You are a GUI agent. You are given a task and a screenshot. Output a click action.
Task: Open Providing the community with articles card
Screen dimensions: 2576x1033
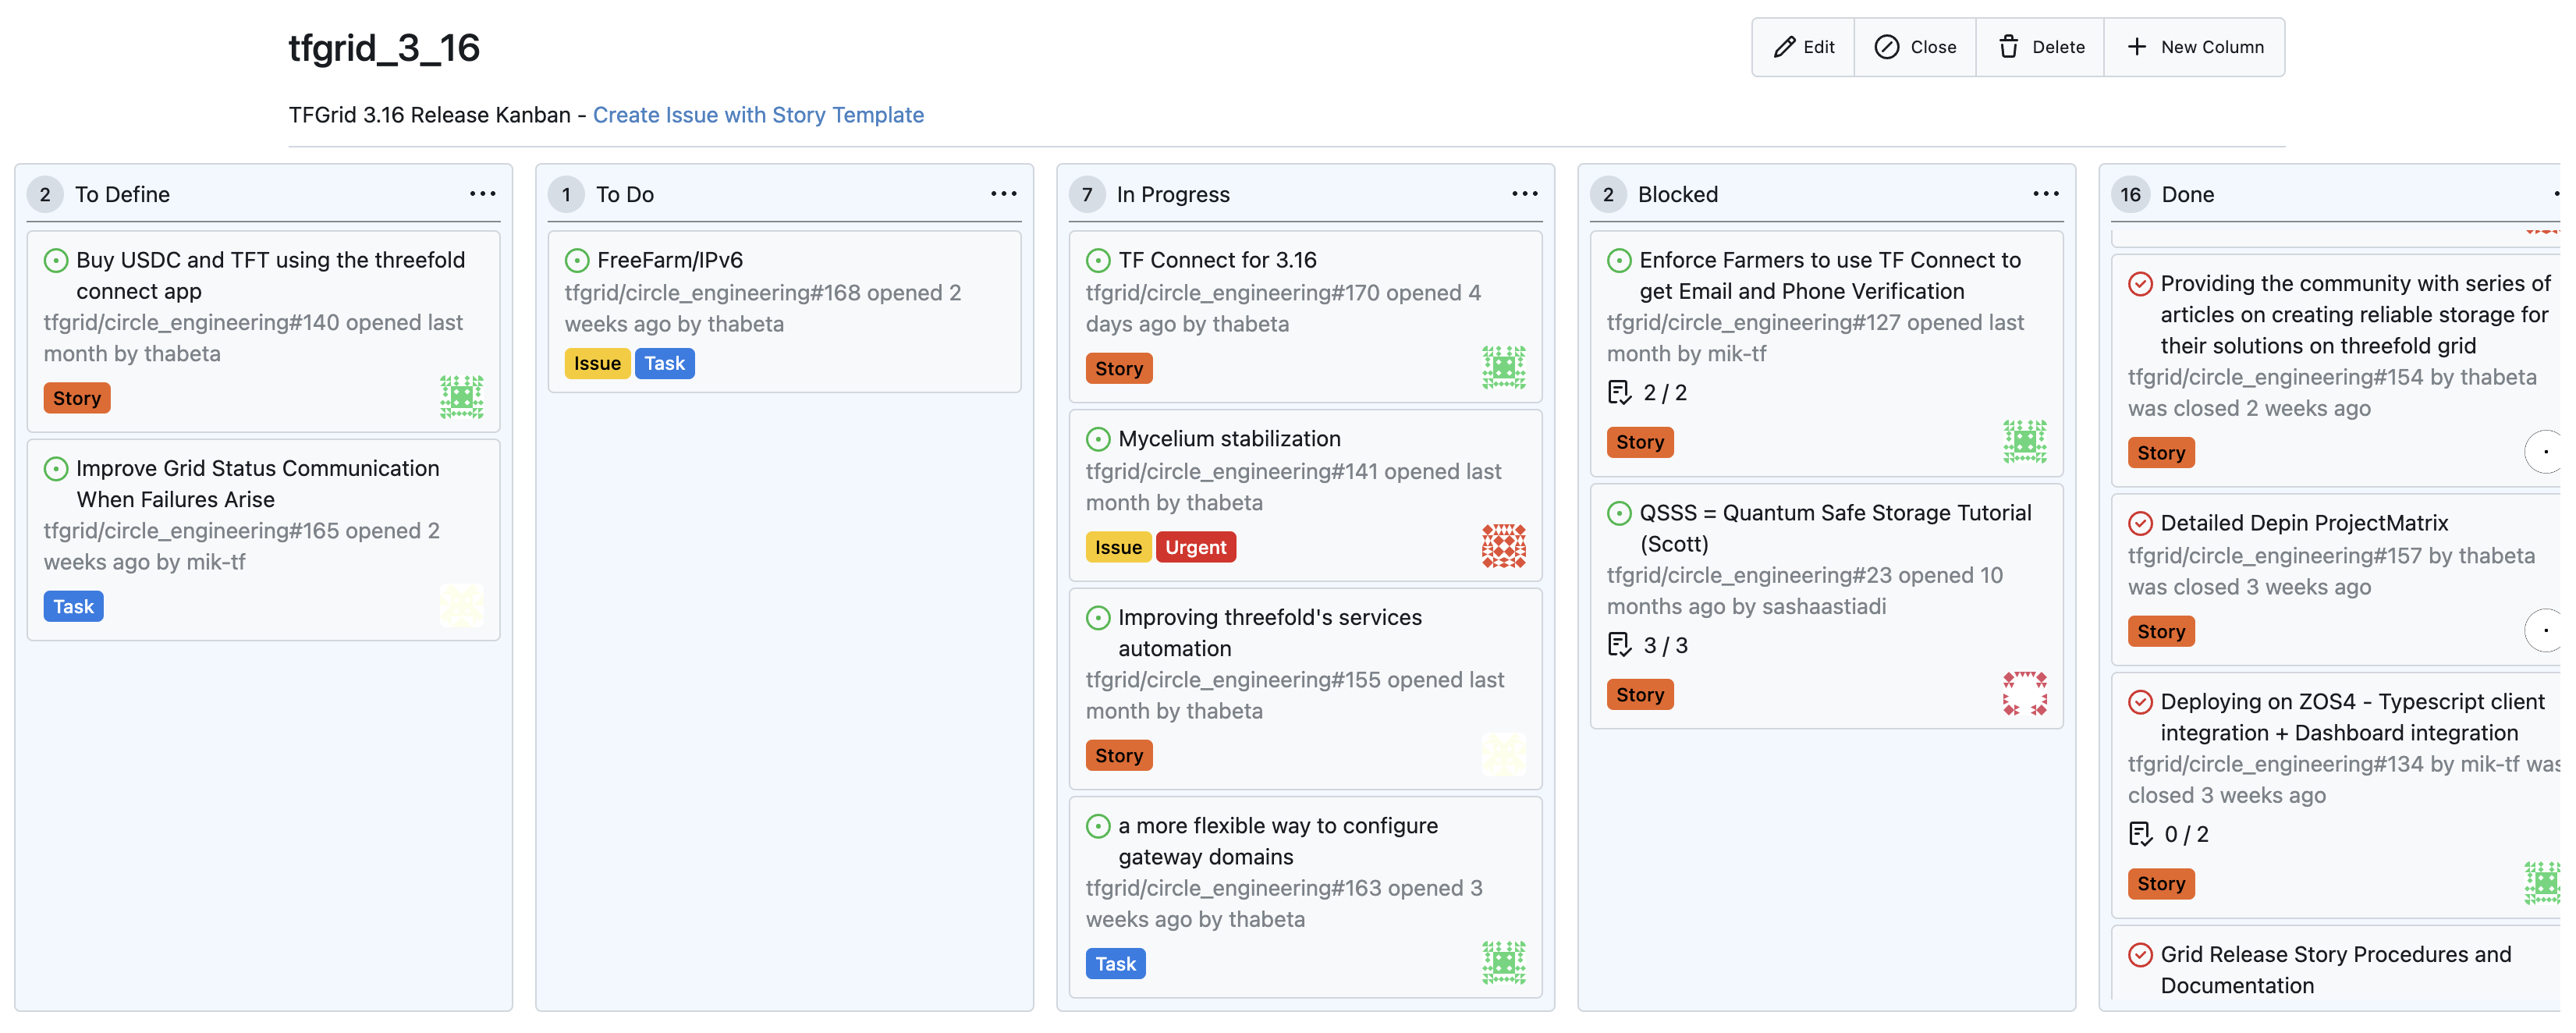(x=2355, y=315)
